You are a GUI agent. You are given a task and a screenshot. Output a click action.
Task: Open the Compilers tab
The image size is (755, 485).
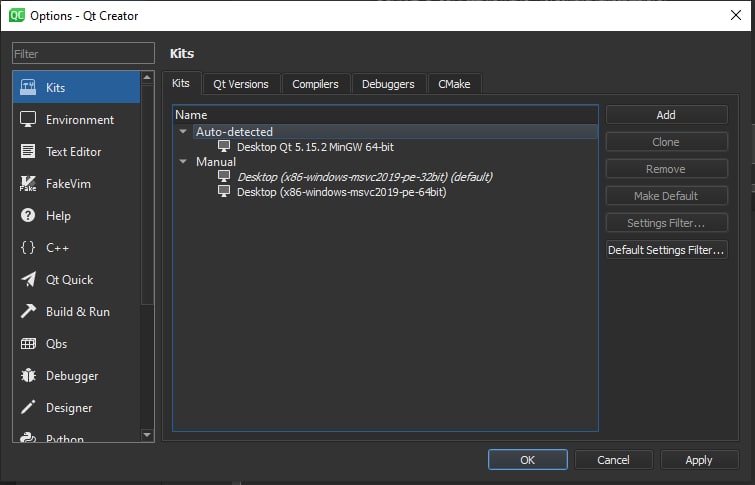(315, 84)
